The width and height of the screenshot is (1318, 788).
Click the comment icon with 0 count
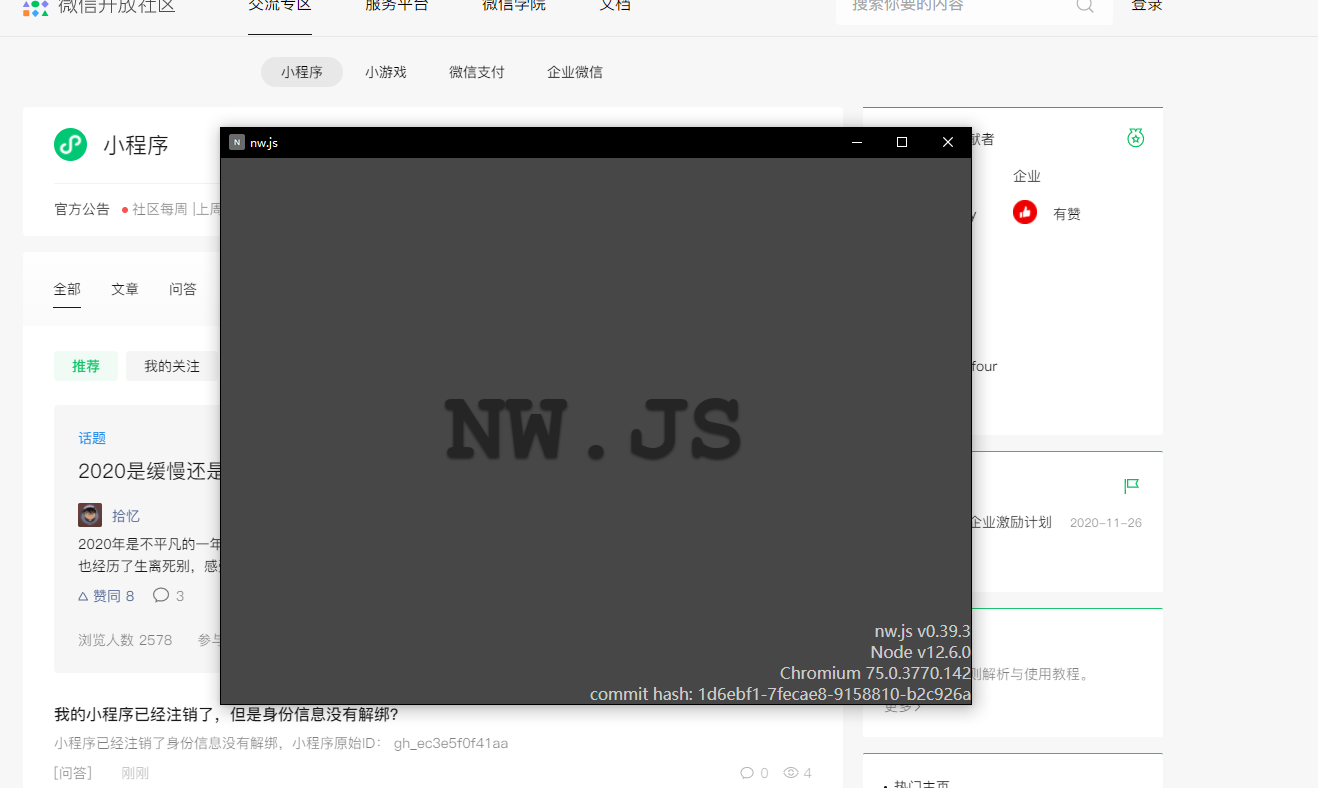coord(747,773)
